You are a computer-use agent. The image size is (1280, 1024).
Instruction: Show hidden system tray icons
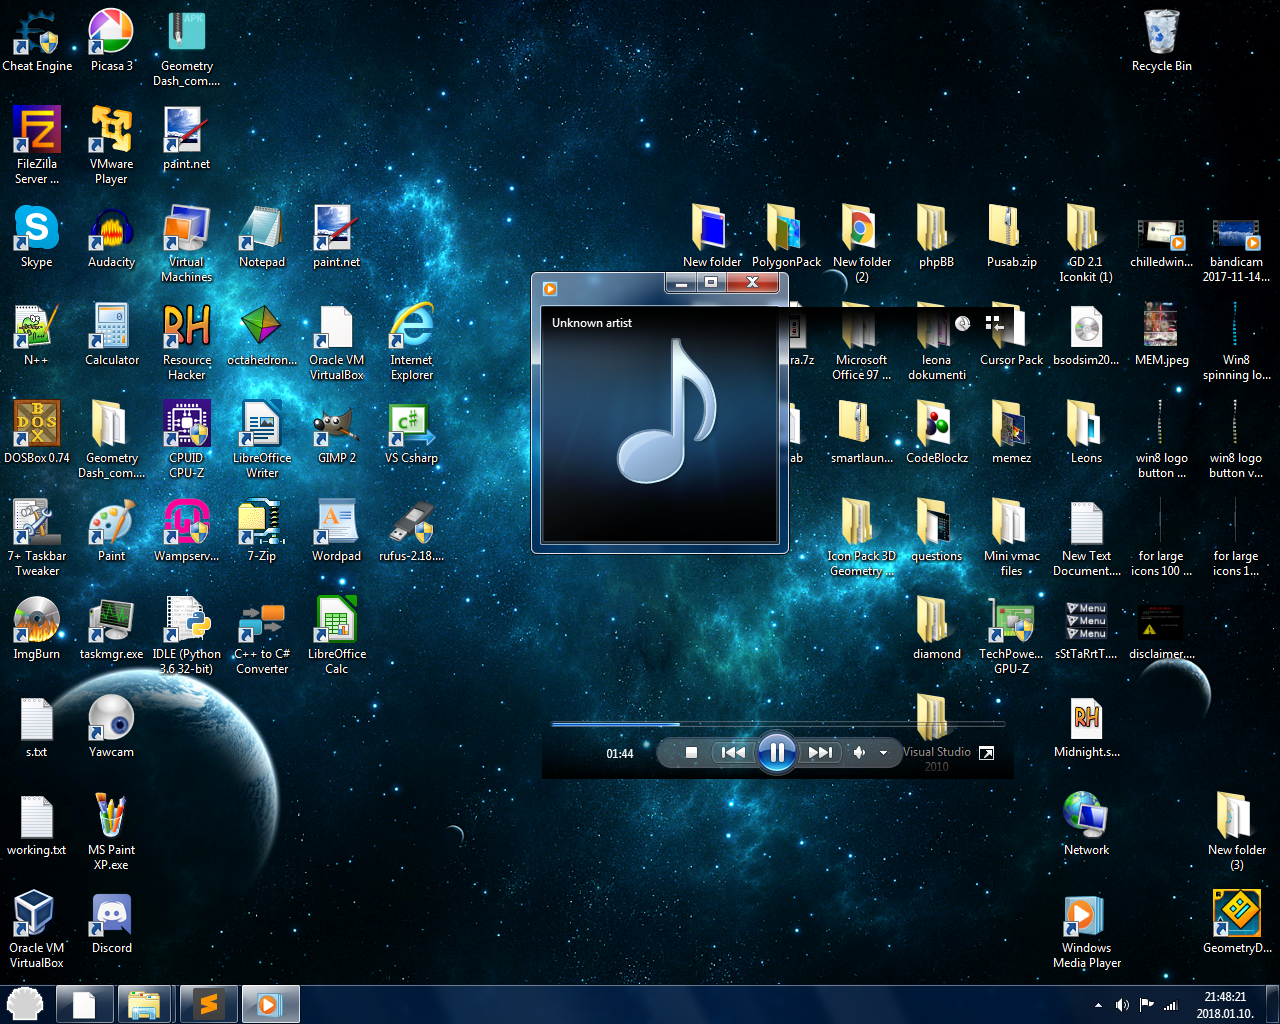(1098, 1005)
